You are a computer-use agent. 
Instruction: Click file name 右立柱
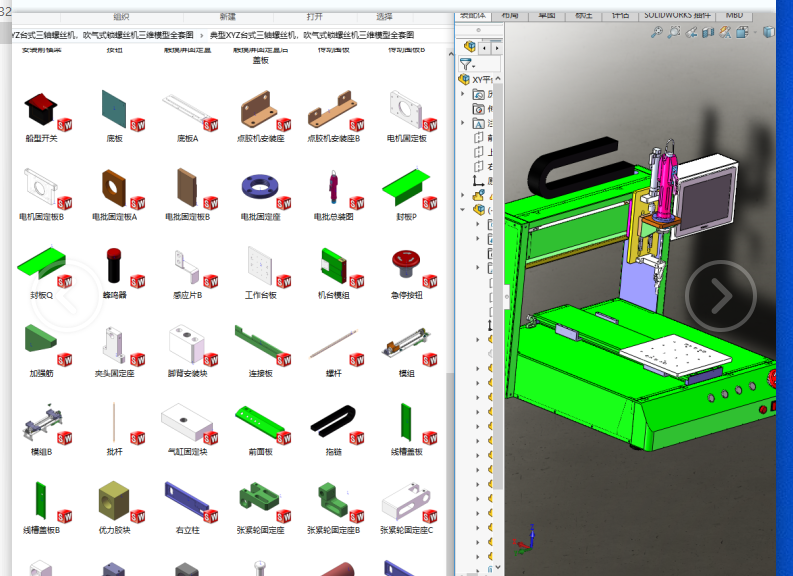pos(188,530)
